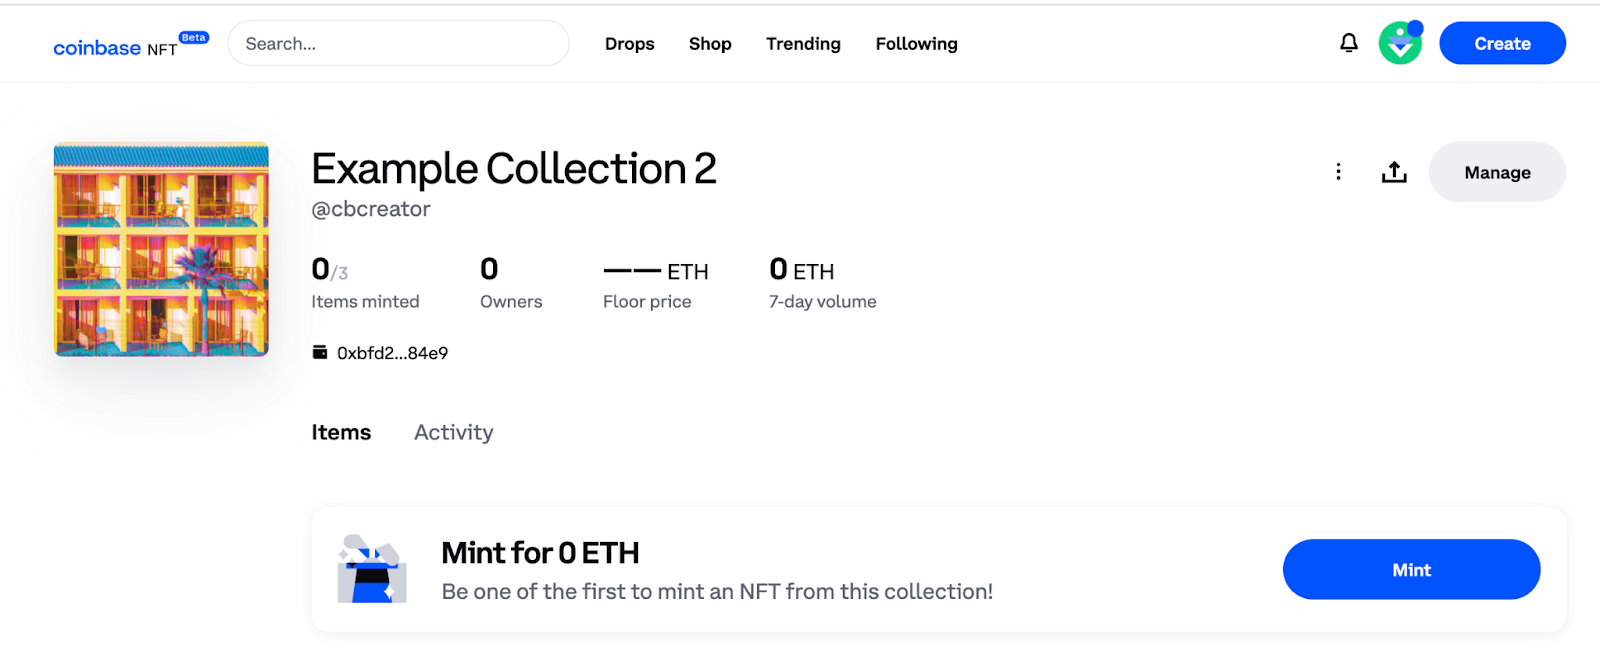Switch to the Activity tab
Image resolution: width=1600 pixels, height=663 pixels.
[454, 432]
